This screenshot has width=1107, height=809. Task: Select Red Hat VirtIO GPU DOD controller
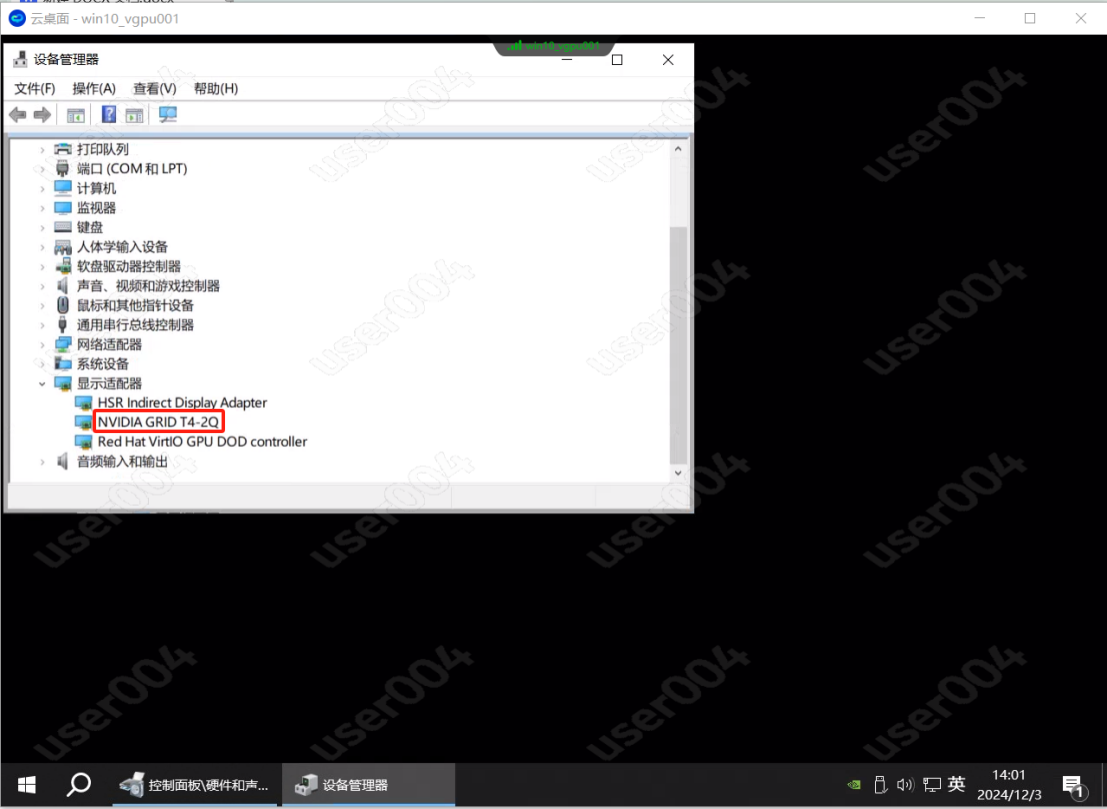[x=202, y=441]
